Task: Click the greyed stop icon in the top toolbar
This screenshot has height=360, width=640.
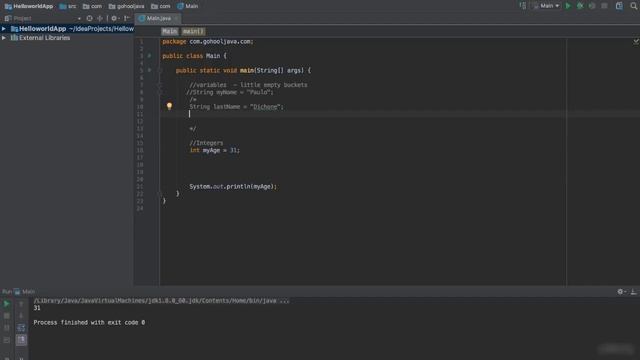Action: point(604,6)
